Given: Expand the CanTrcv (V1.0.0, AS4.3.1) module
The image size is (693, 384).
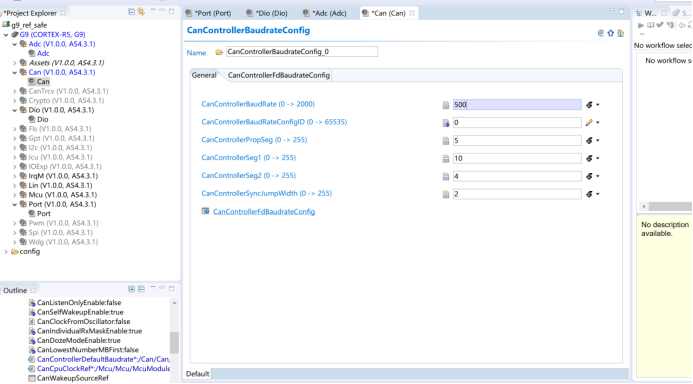Looking at the screenshot, I should click(15, 91).
